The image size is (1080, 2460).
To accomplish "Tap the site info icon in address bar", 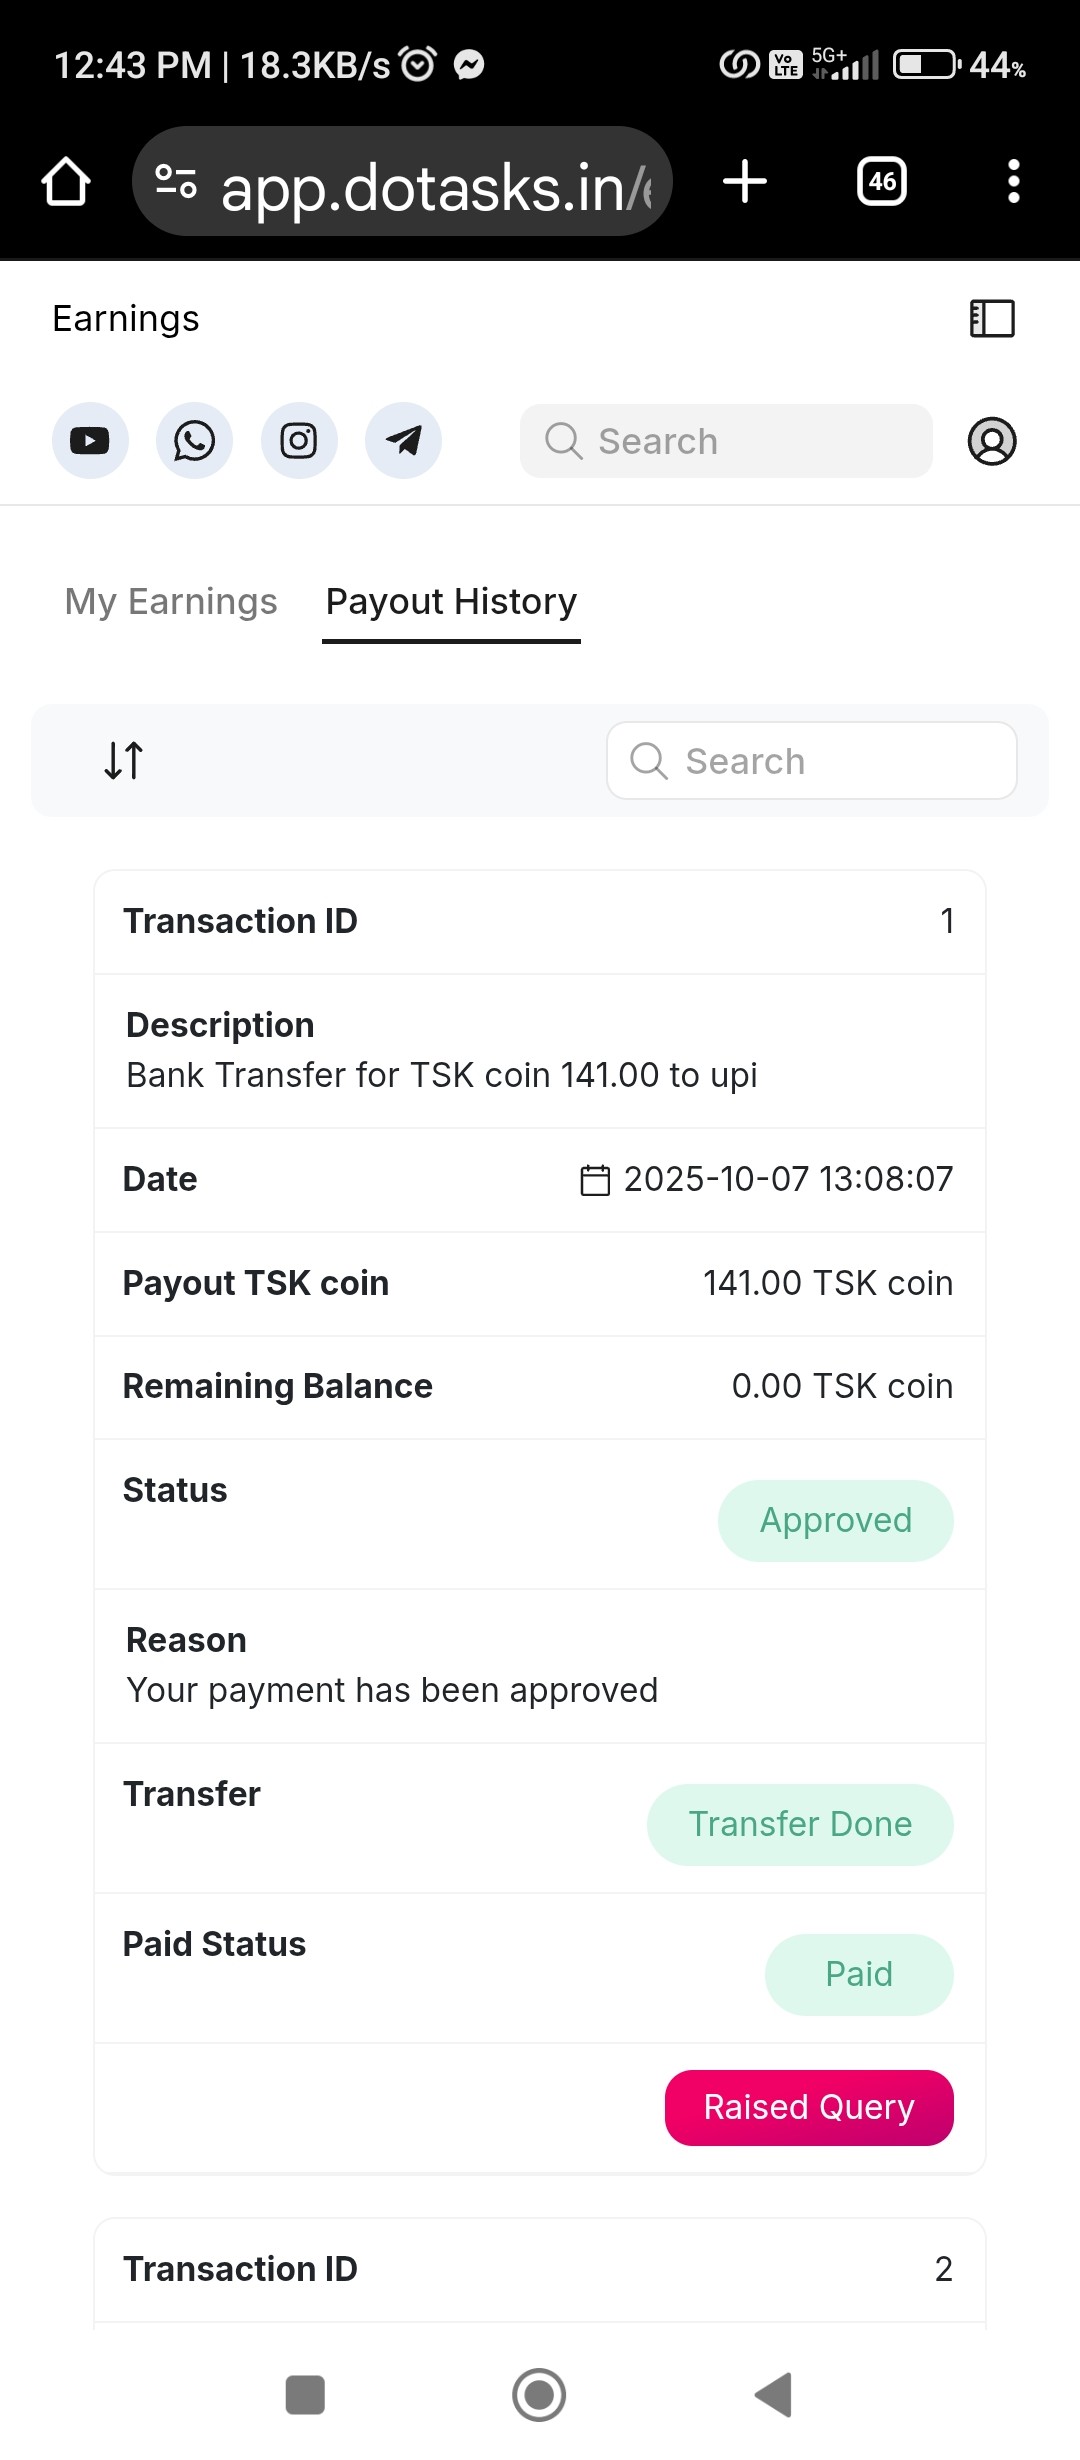I will point(176,182).
